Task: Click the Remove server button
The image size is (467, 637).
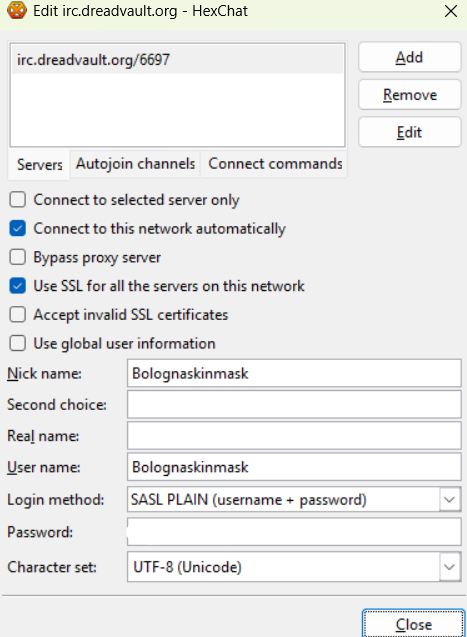Action: click(x=409, y=95)
